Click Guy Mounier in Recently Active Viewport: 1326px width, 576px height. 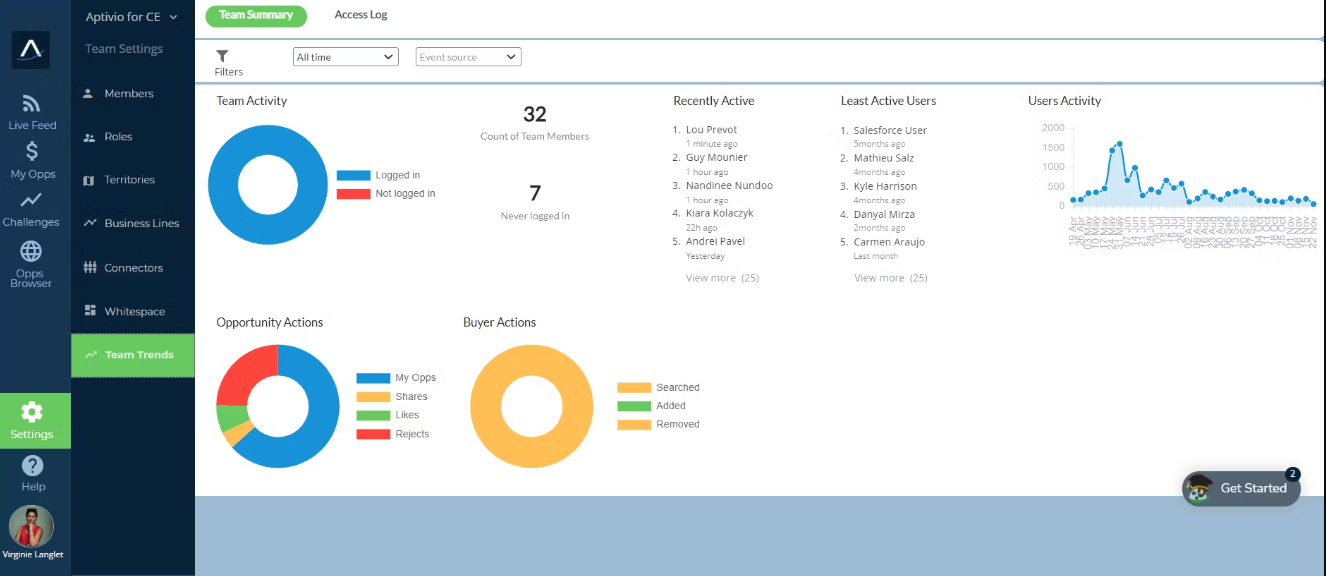(716, 158)
